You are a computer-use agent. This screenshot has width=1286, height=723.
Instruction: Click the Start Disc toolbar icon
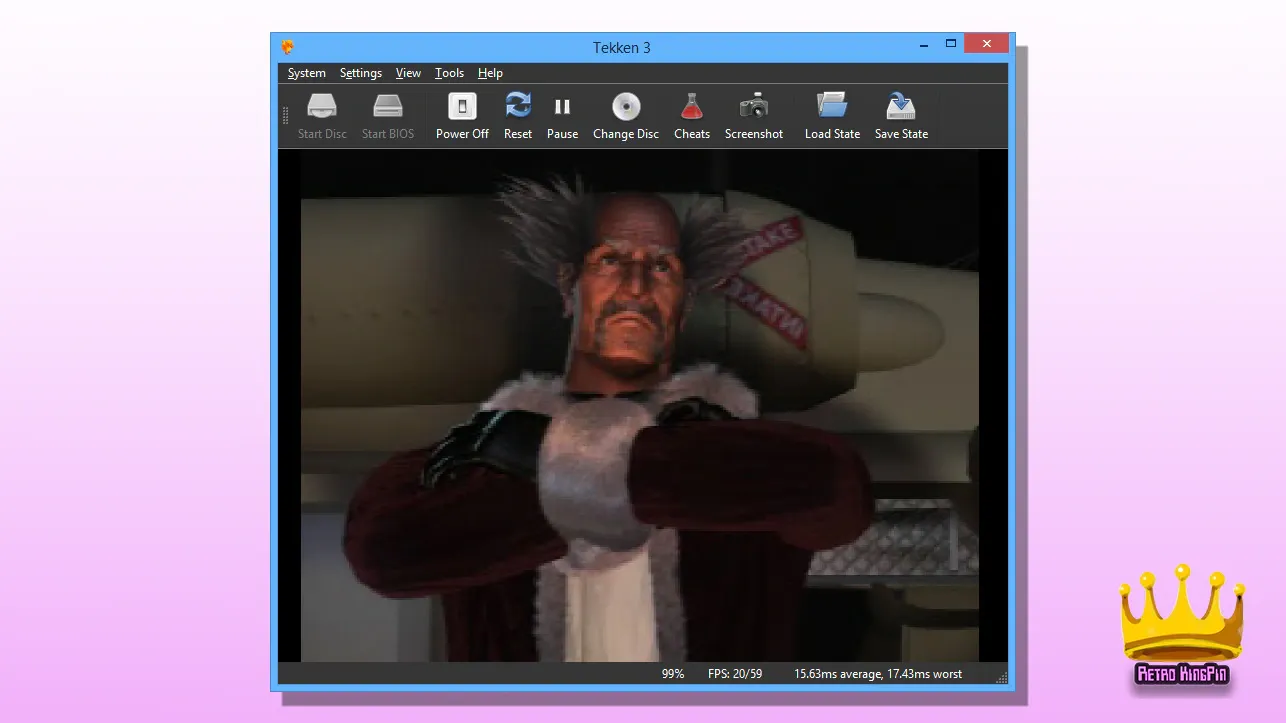pos(322,116)
